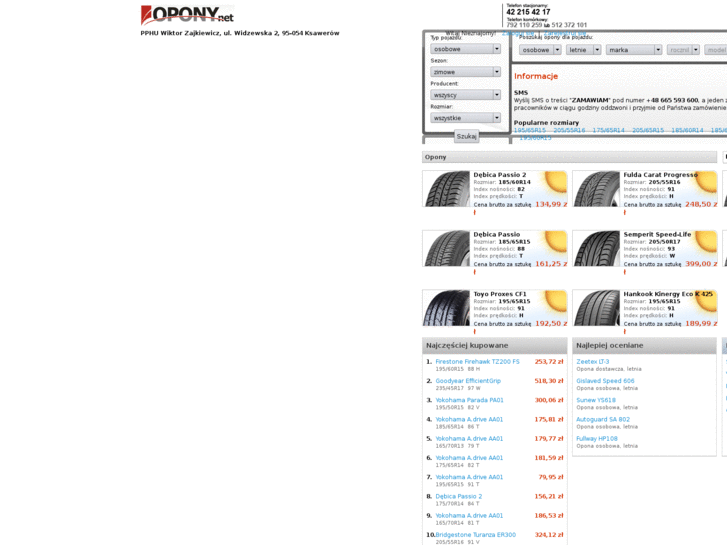
Task: Open Dębica Passio 185/65R15 tire thumbnail
Action: (446, 248)
